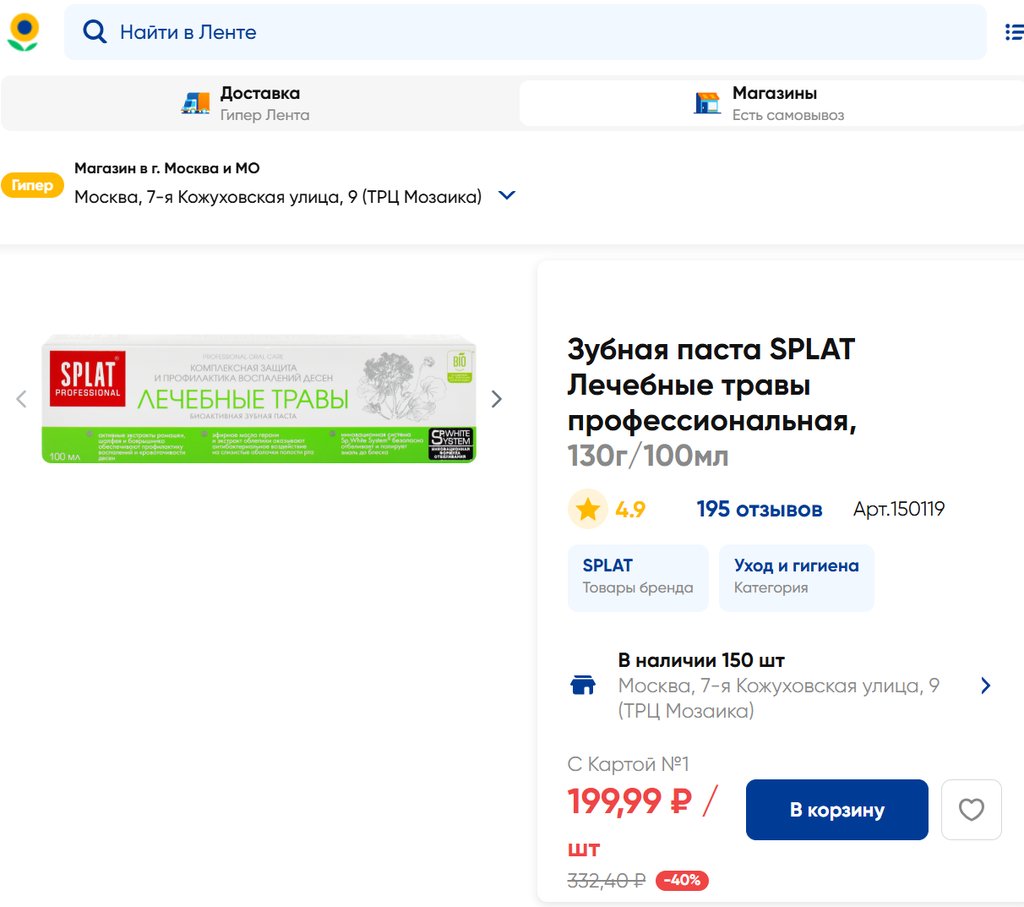Click the SPLAT toothpaste product image
This screenshot has width=1024, height=907.
[x=259, y=400]
